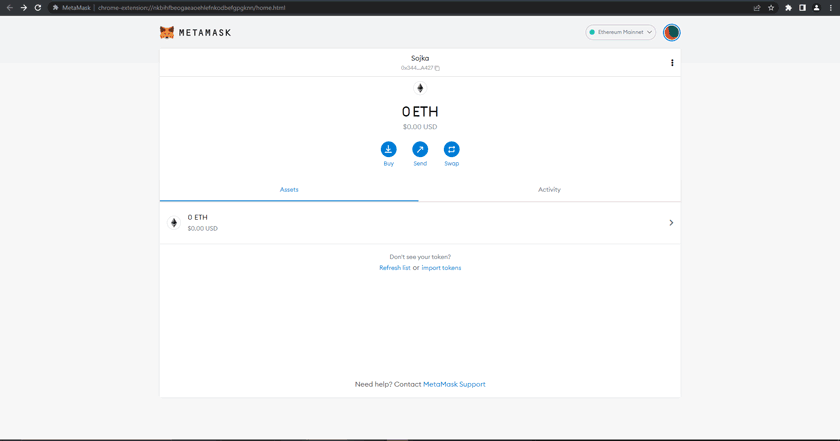Open the Chrome three-dot menu
This screenshot has height=441, width=840.
(x=831, y=8)
